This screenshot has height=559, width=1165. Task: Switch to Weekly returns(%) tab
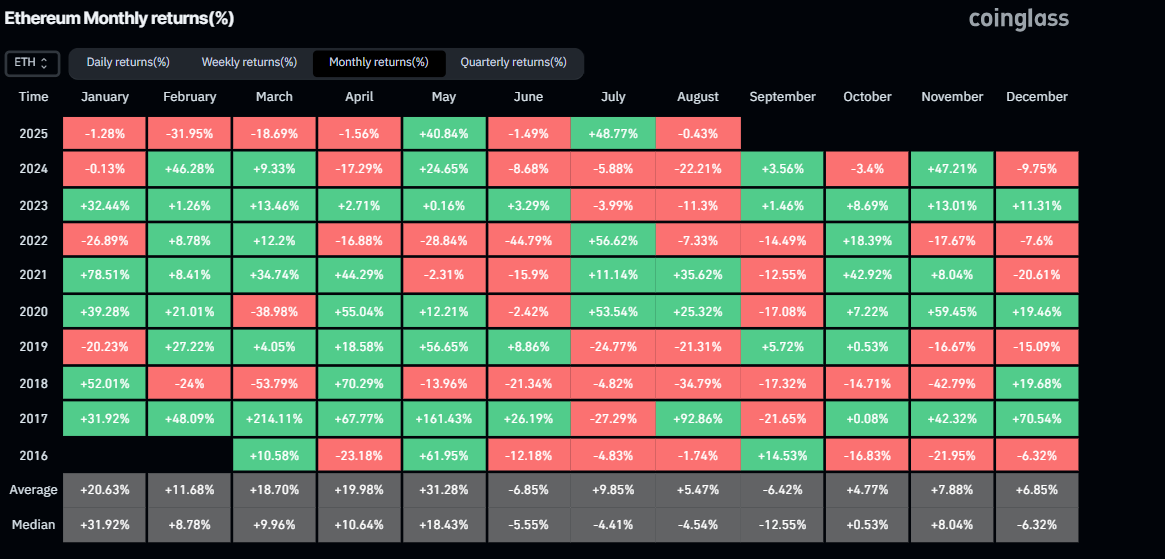pyautogui.click(x=249, y=62)
